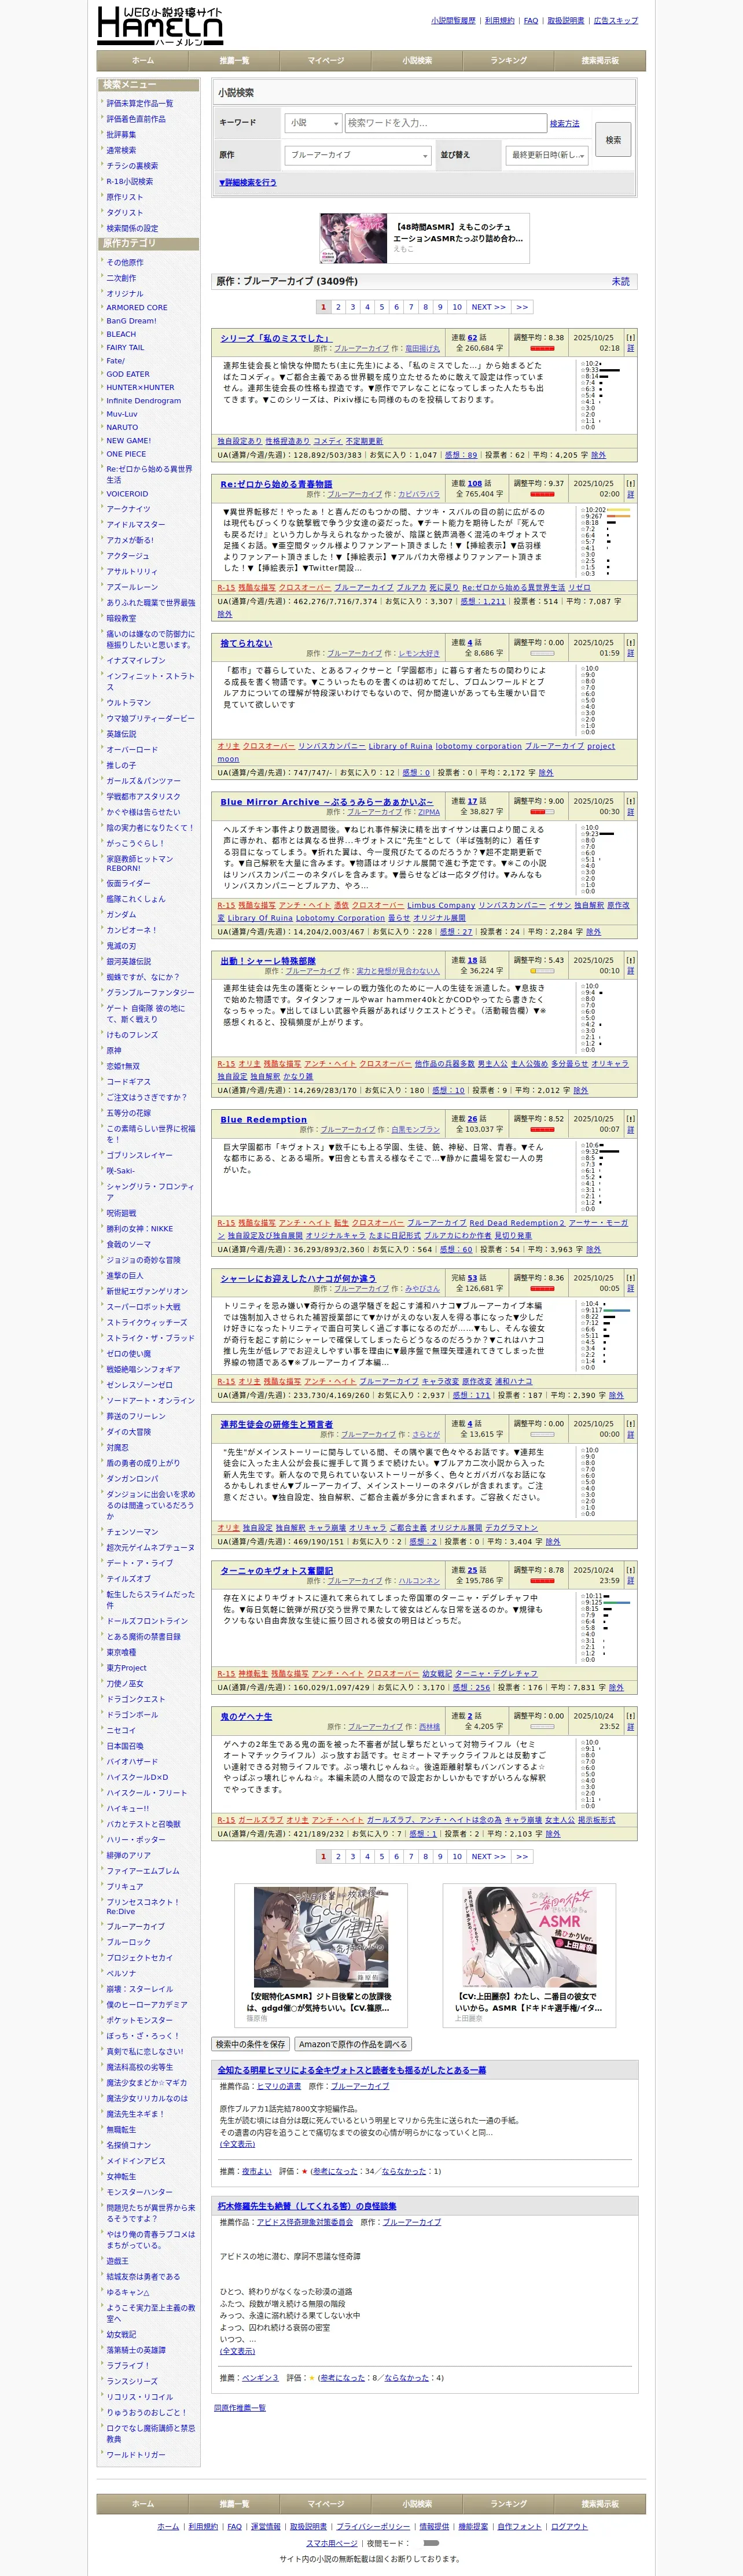Open novel 連邦生徒会の研修生と預言者
743x2576 pixels.
click(277, 1424)
